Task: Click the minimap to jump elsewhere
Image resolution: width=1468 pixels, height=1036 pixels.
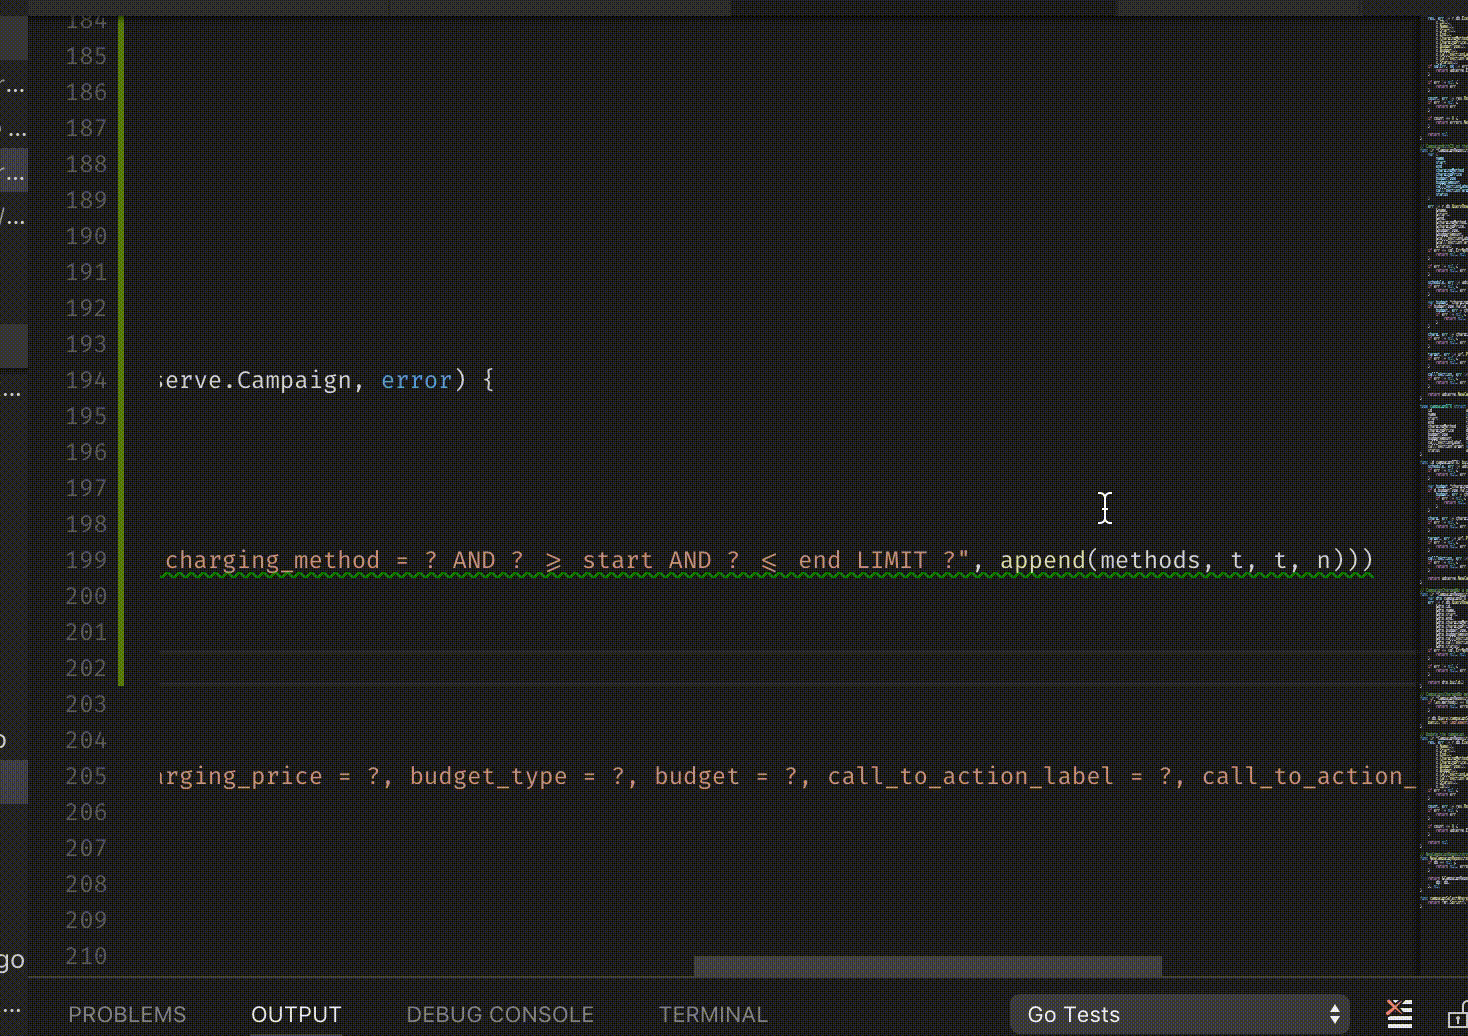Action: 1440,400
